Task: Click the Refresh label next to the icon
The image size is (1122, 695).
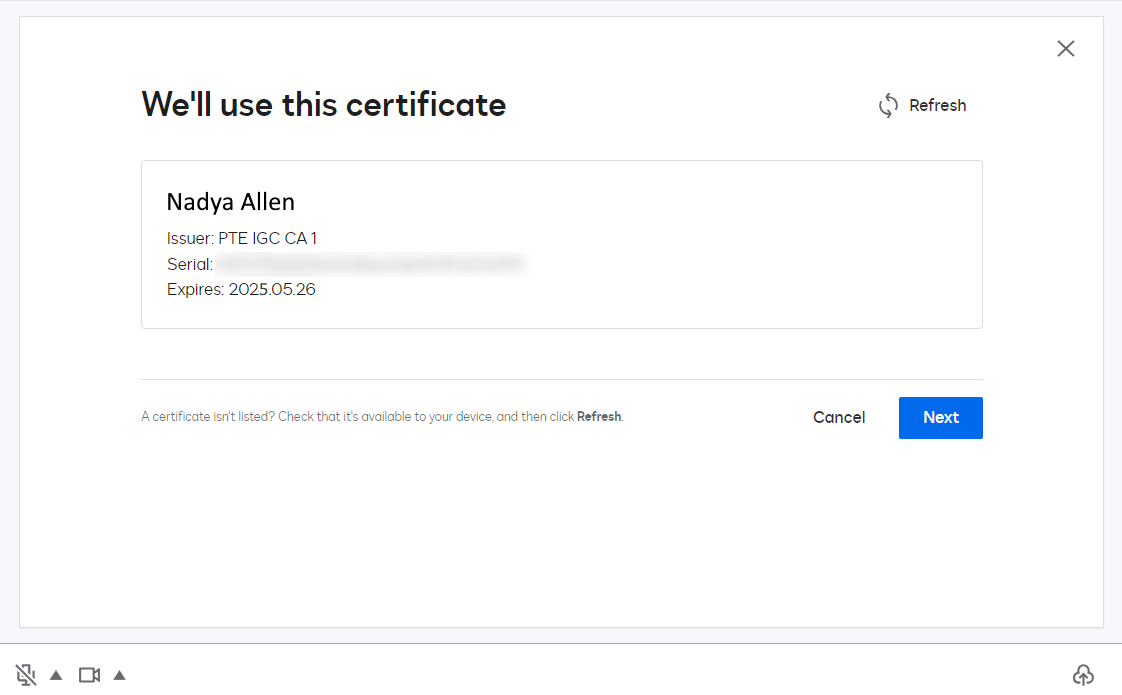Action: [x=938, y=105]
